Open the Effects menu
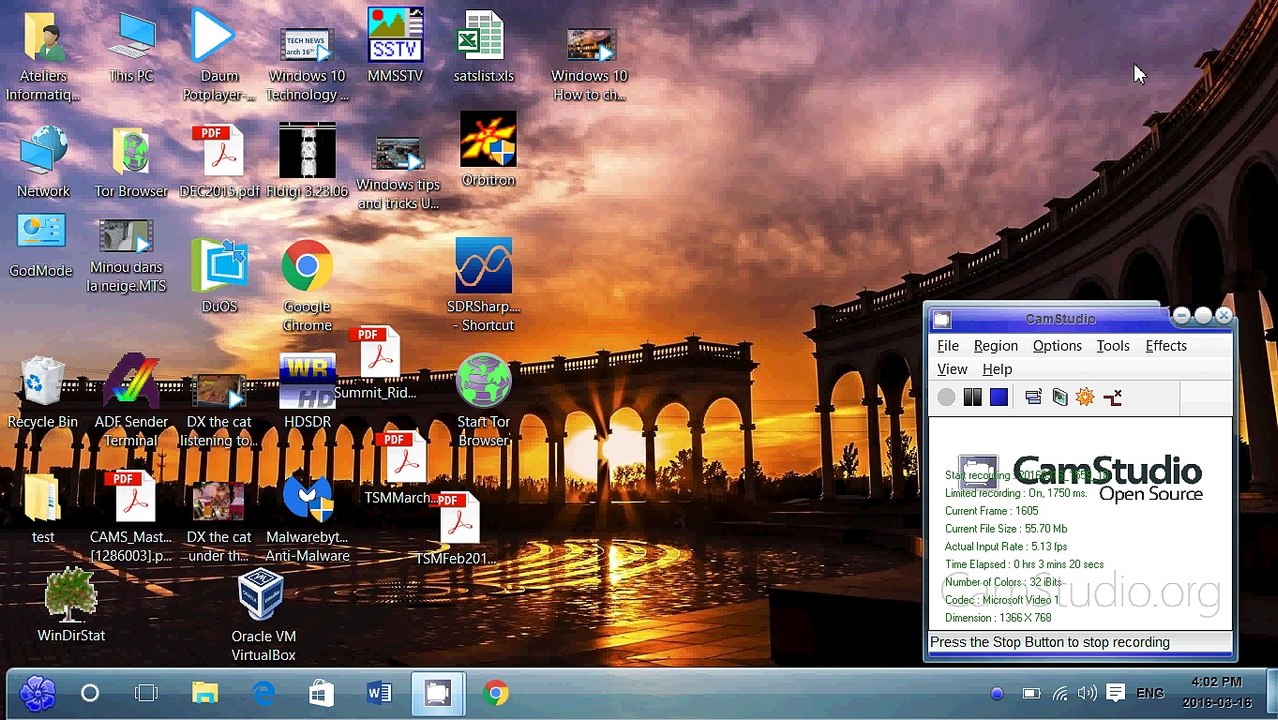 click(x=1166, y=346)
